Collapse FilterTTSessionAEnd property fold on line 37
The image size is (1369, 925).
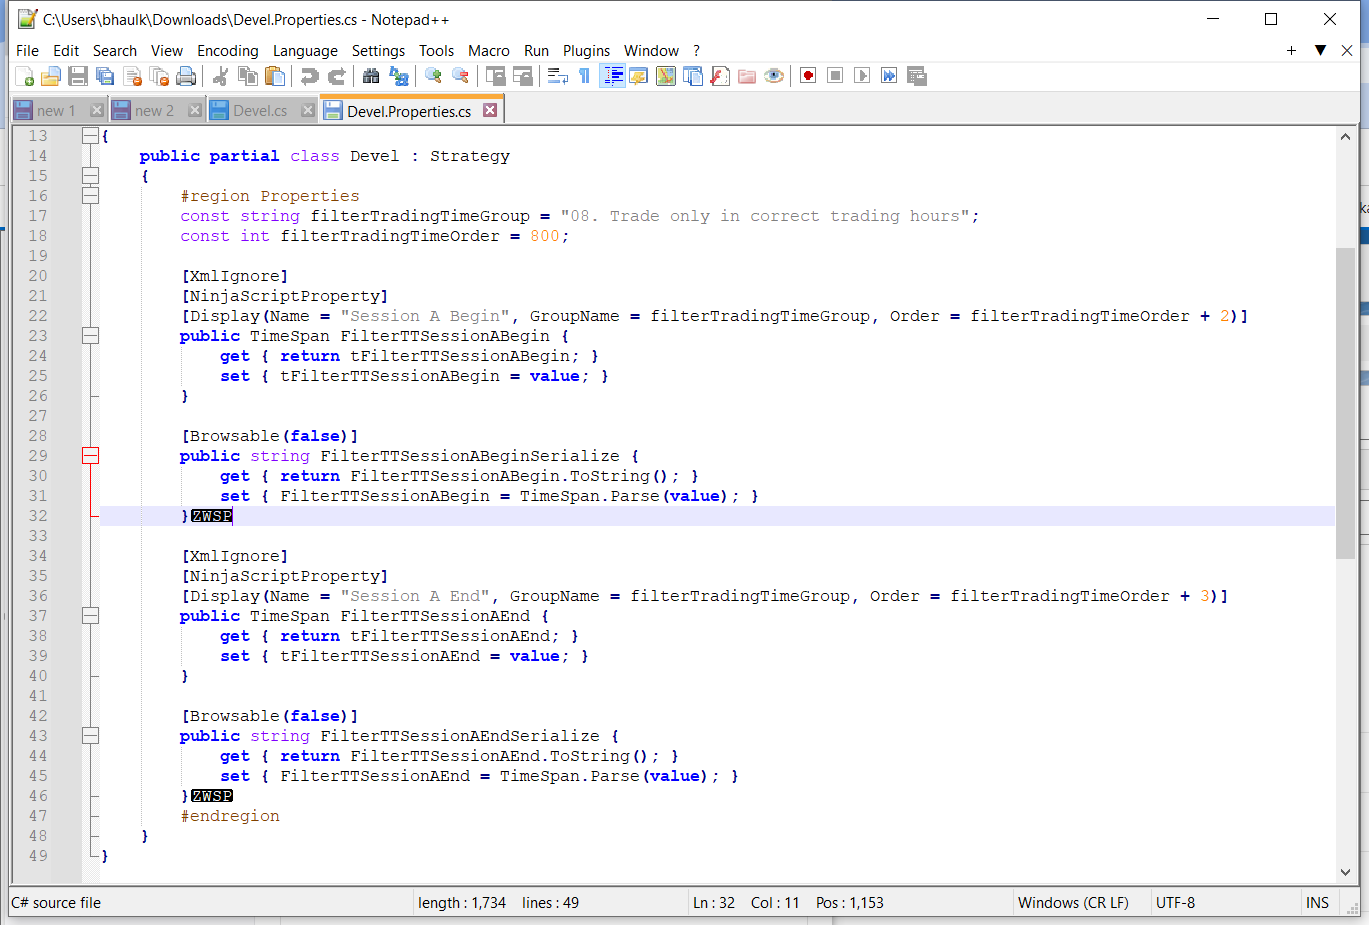coord(90,616)
